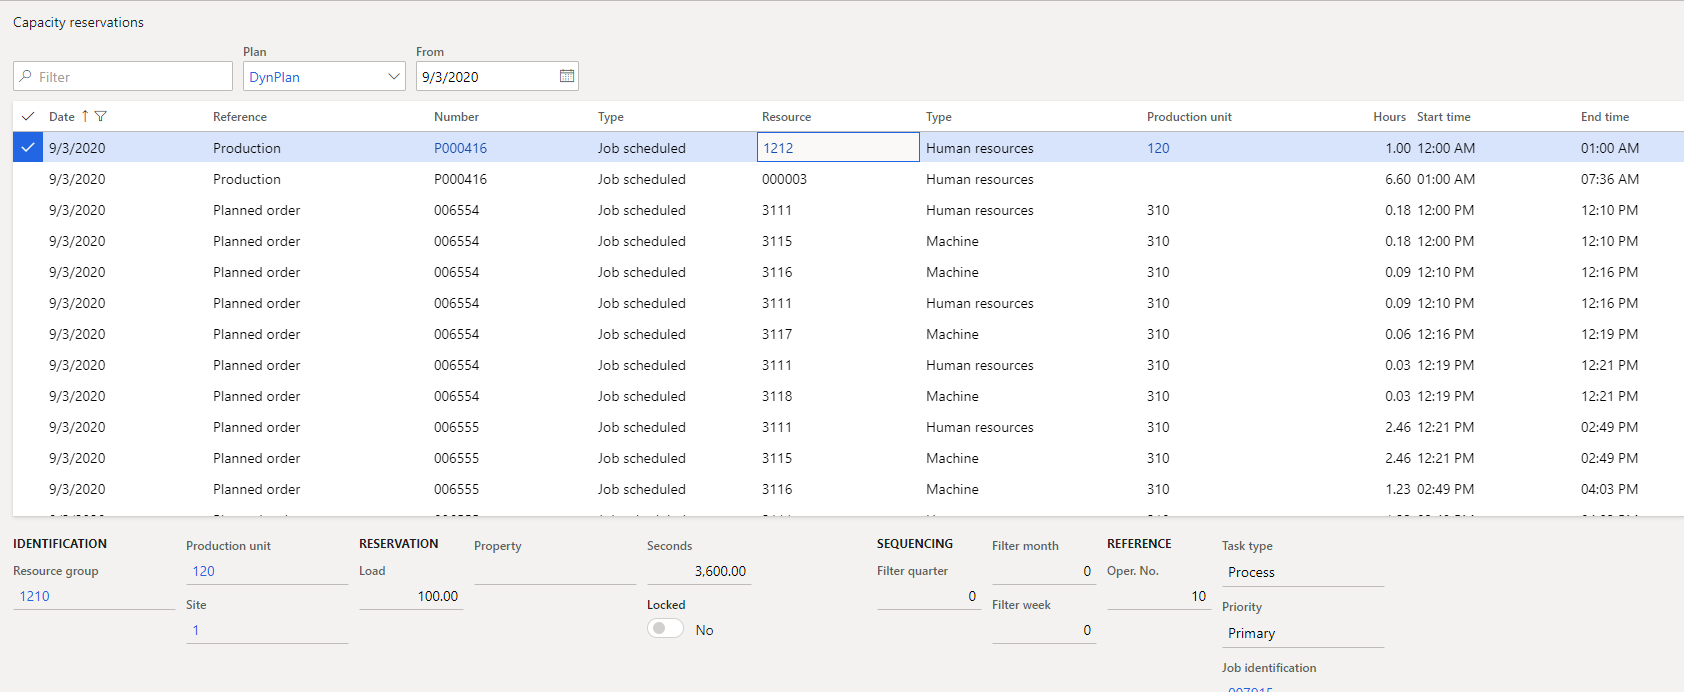Click the Seconds field showing 3,600.00
Viewport: 1684px width, 692px height.
click(x=698, y=571)
